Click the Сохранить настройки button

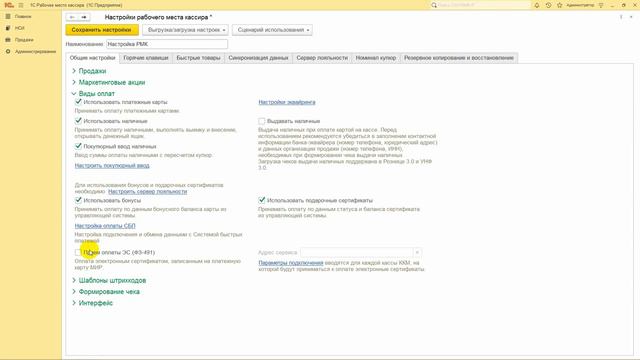pyautogui.click(x=102, y=30)
